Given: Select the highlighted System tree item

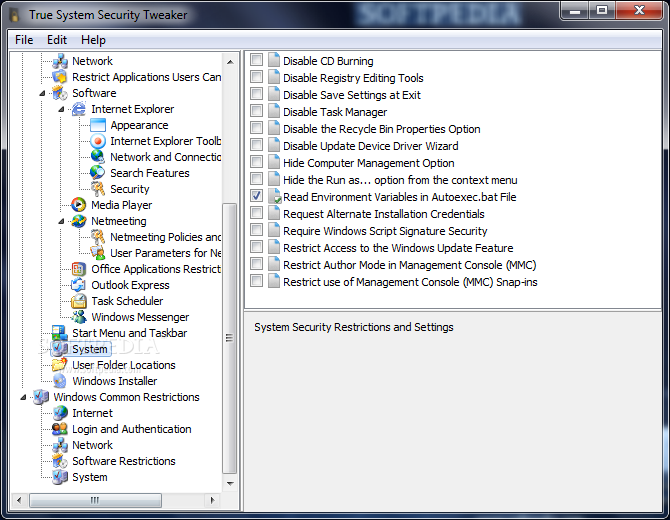Looking at the screenshot, I should [90, 349].
